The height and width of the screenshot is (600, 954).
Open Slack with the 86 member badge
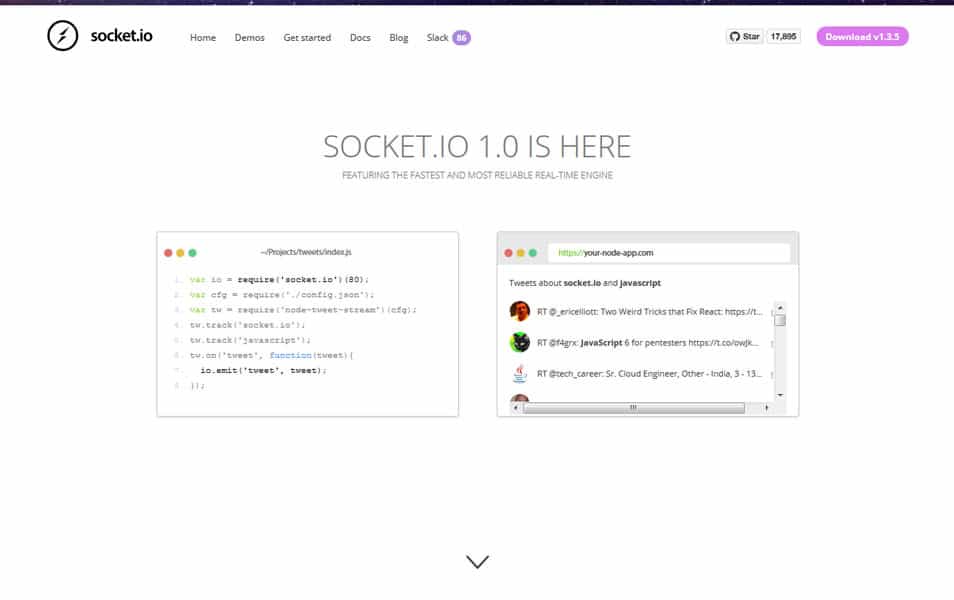(x=444, y=37)
